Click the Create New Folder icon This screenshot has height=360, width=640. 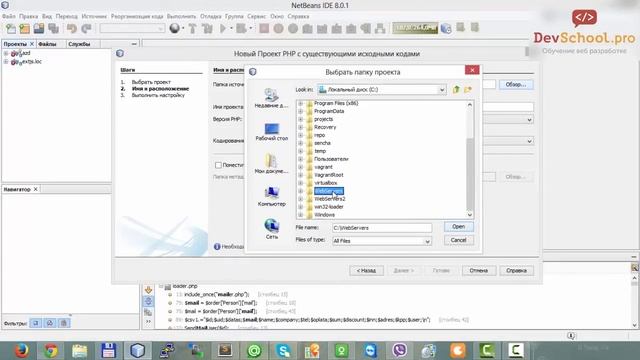(468, 89)
